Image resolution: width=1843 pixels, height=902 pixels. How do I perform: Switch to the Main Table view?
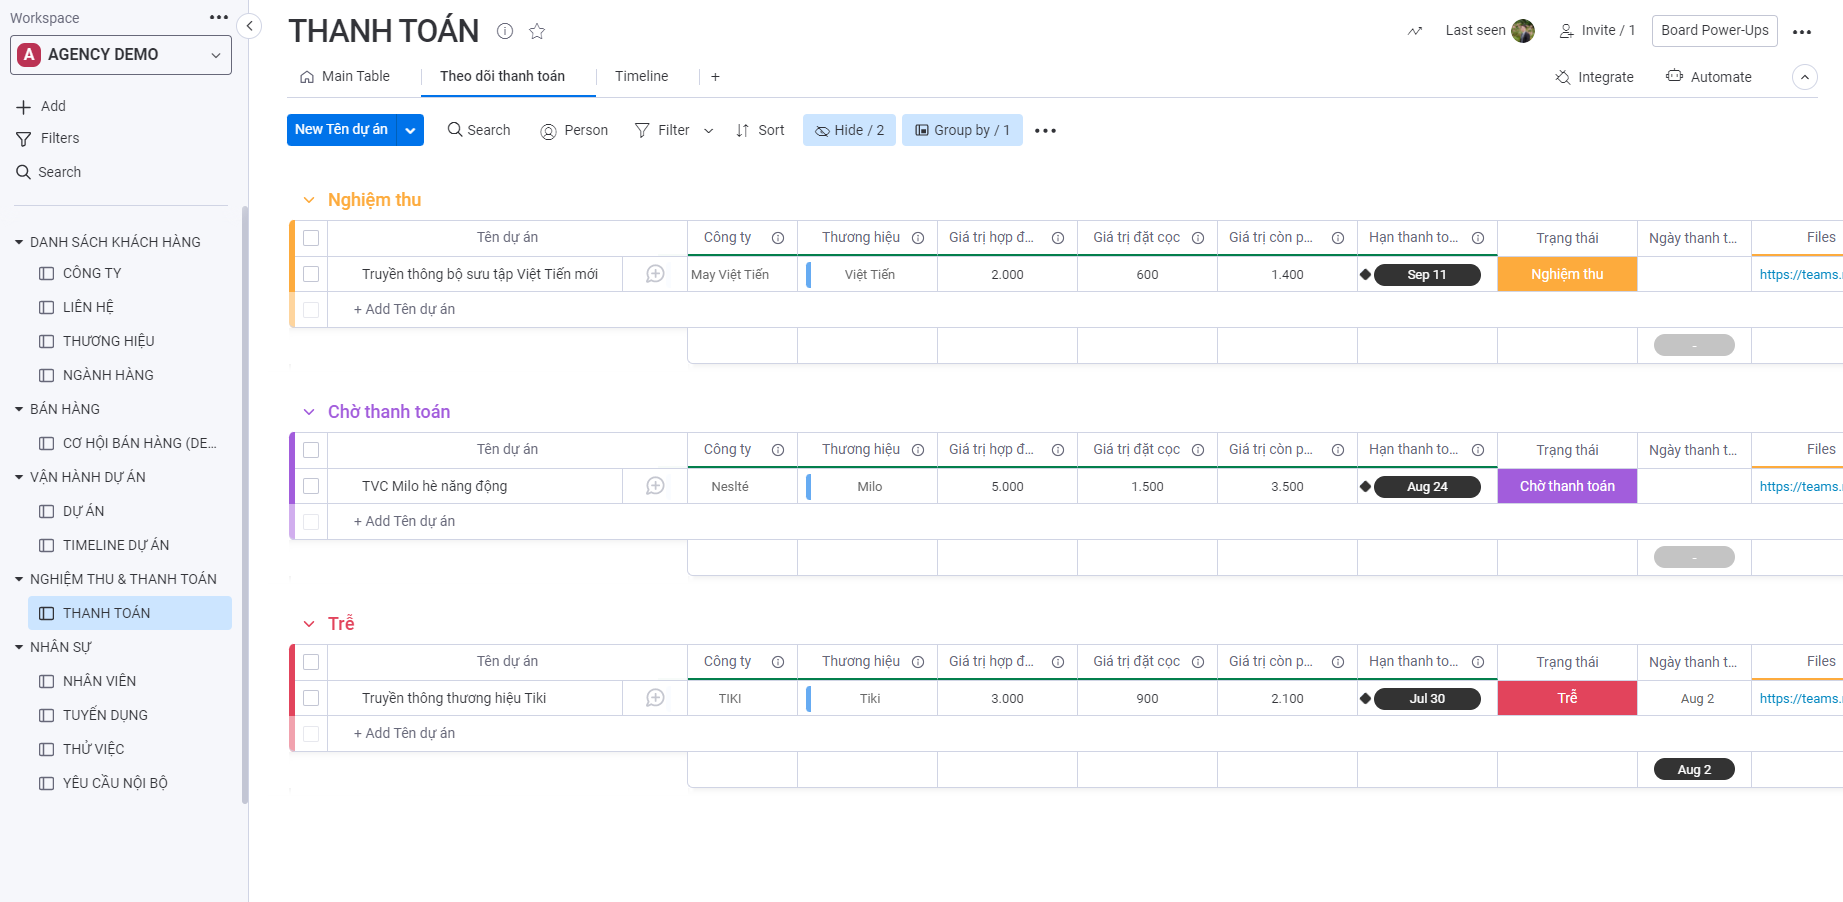coord(345,76)
